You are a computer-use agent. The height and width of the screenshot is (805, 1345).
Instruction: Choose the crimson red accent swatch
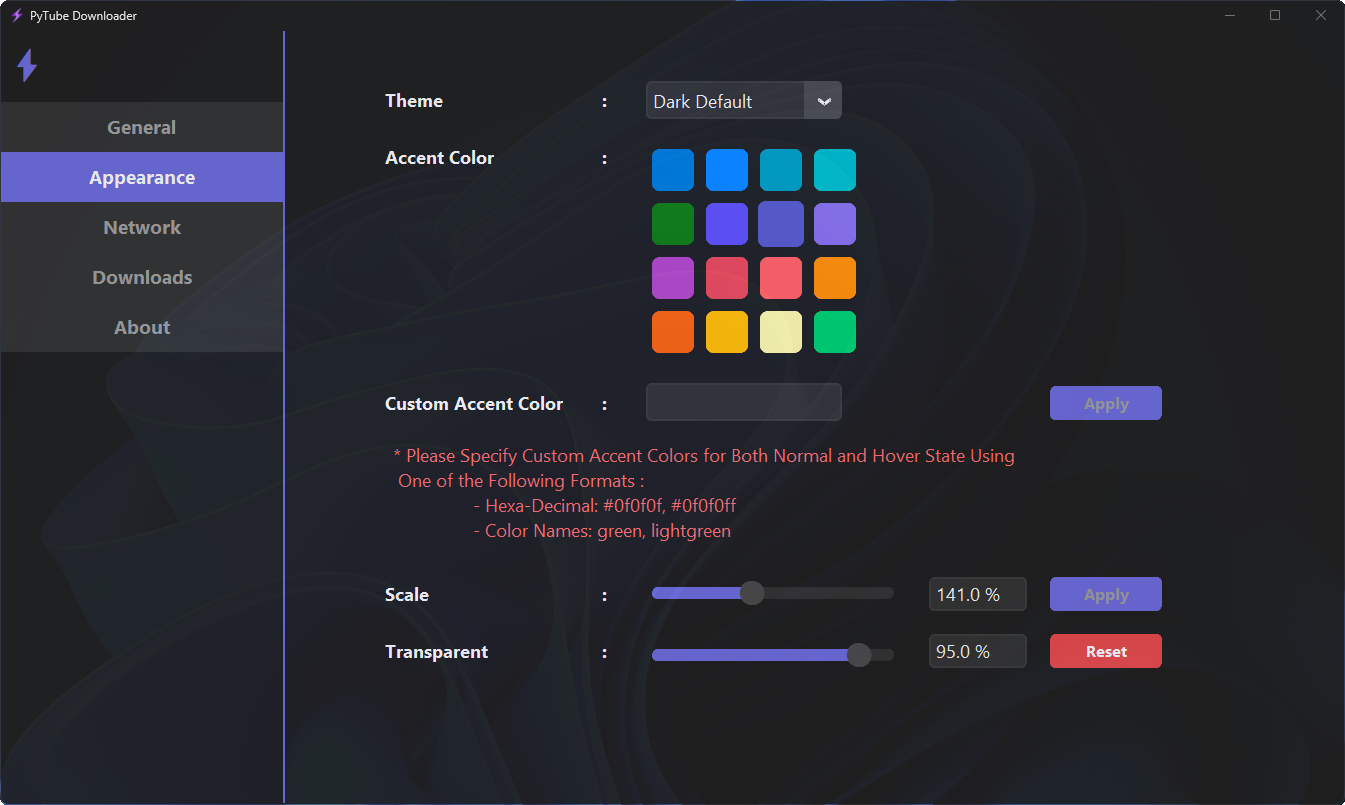coord(727,278)
